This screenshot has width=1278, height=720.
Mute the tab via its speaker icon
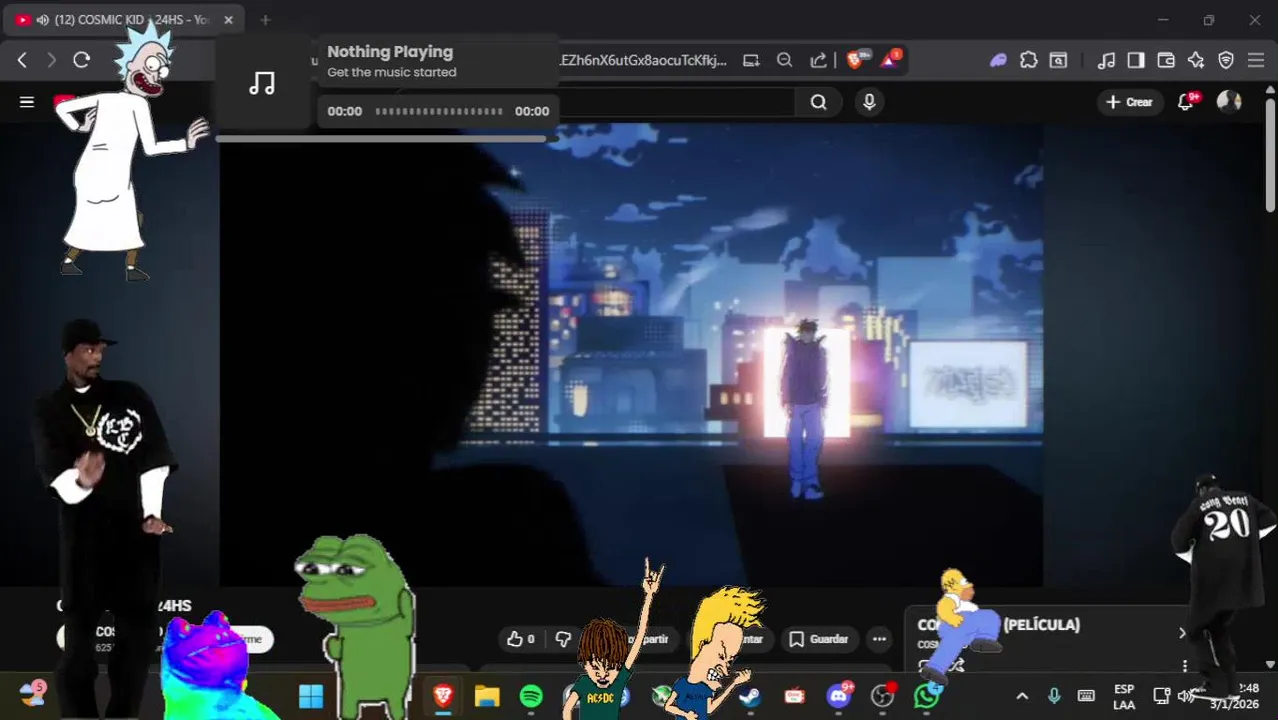click(x=42, y=20)
